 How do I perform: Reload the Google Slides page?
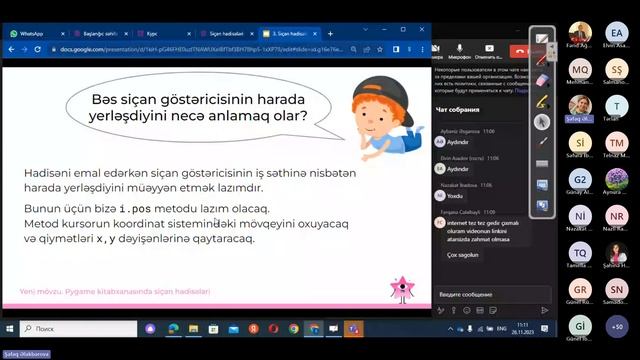click(x=38, y=49)
